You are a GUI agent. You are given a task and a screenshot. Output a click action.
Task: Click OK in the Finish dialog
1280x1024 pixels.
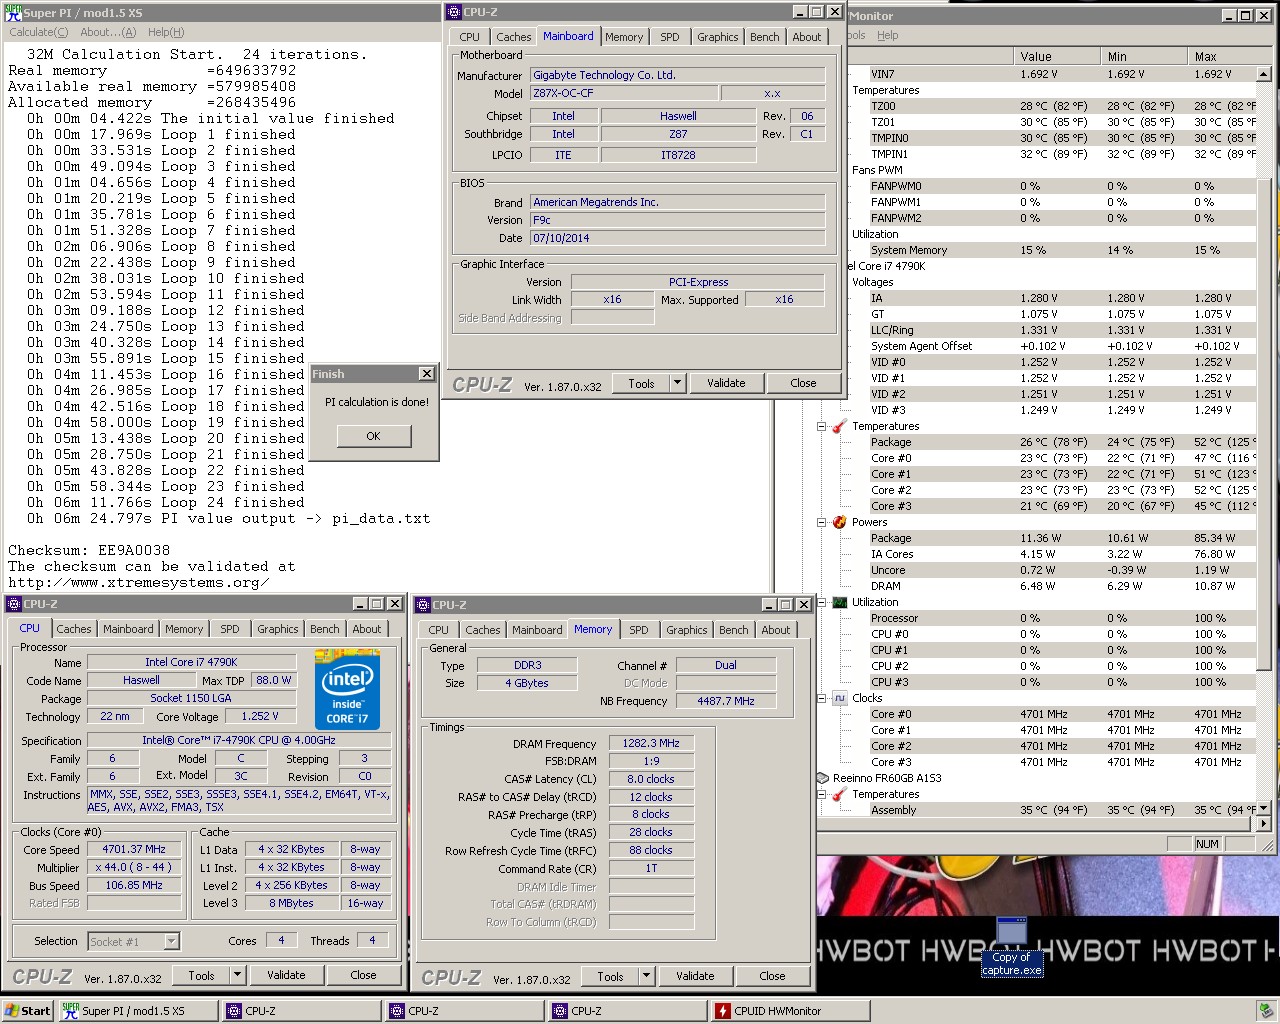pos(373,436)
